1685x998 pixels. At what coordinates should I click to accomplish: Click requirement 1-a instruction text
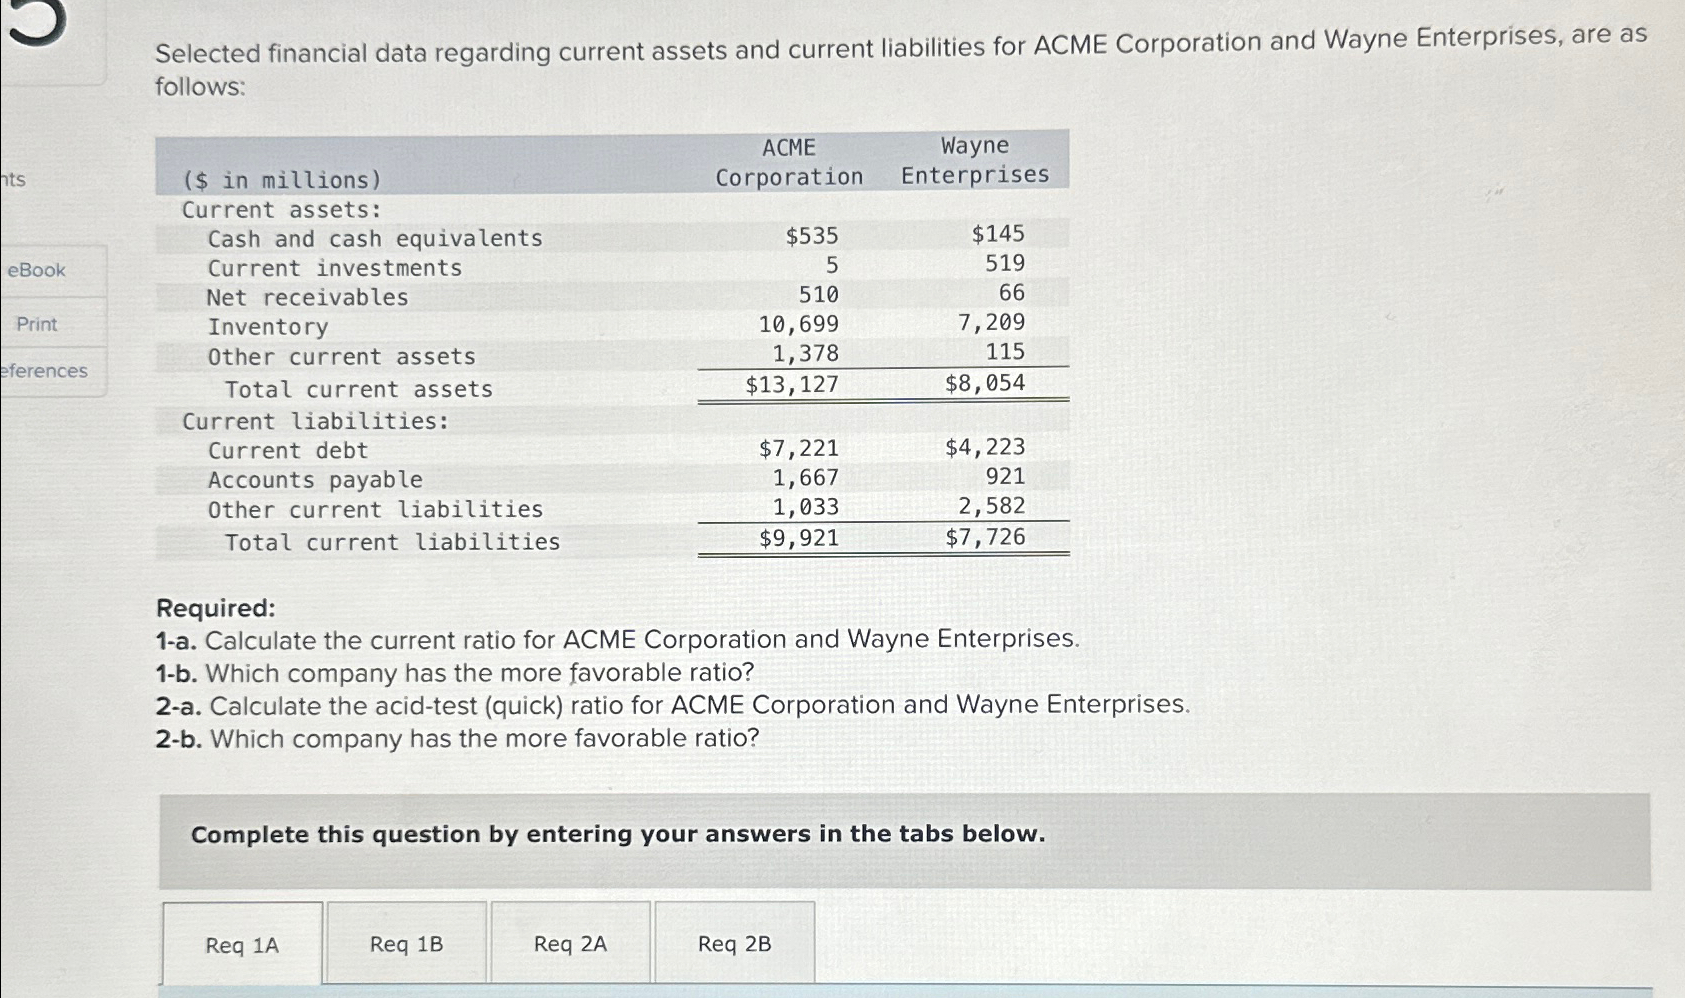coord(617,640)
